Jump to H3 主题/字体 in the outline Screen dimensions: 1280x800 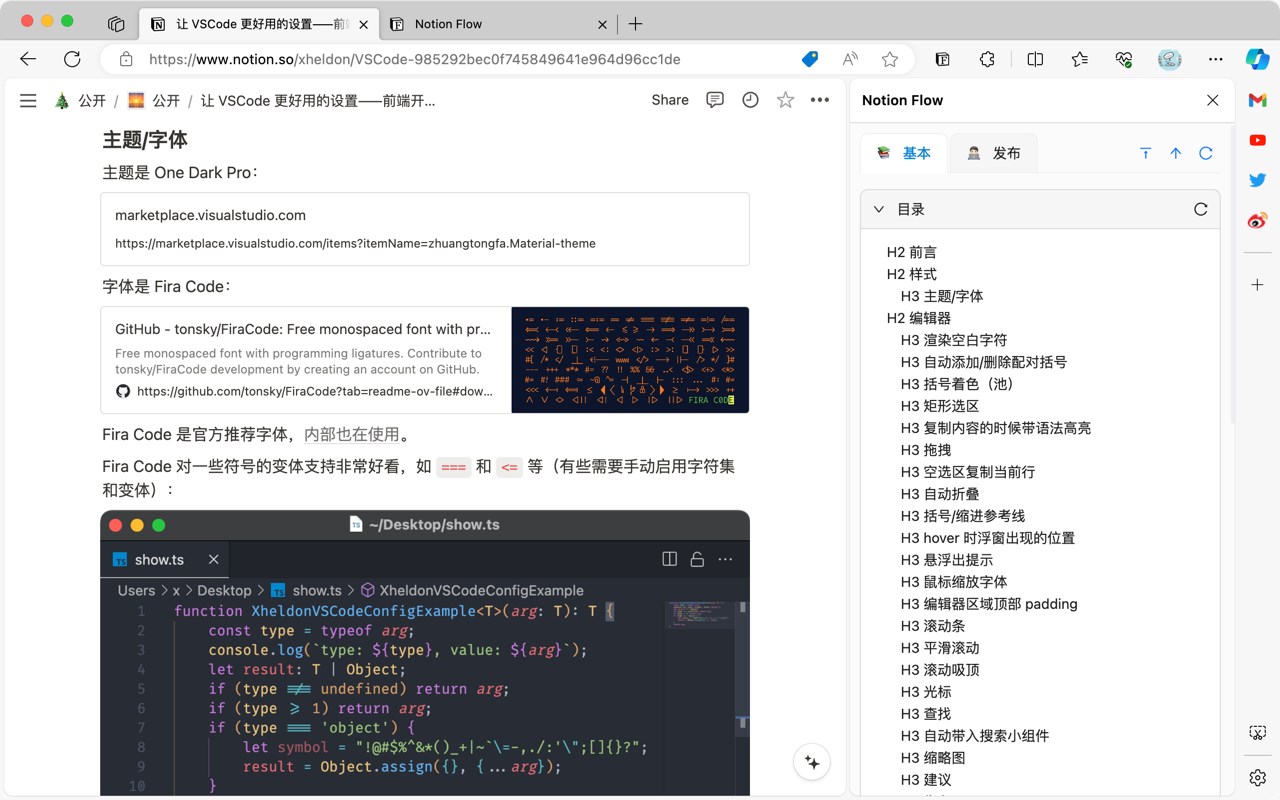coord(942,296)
